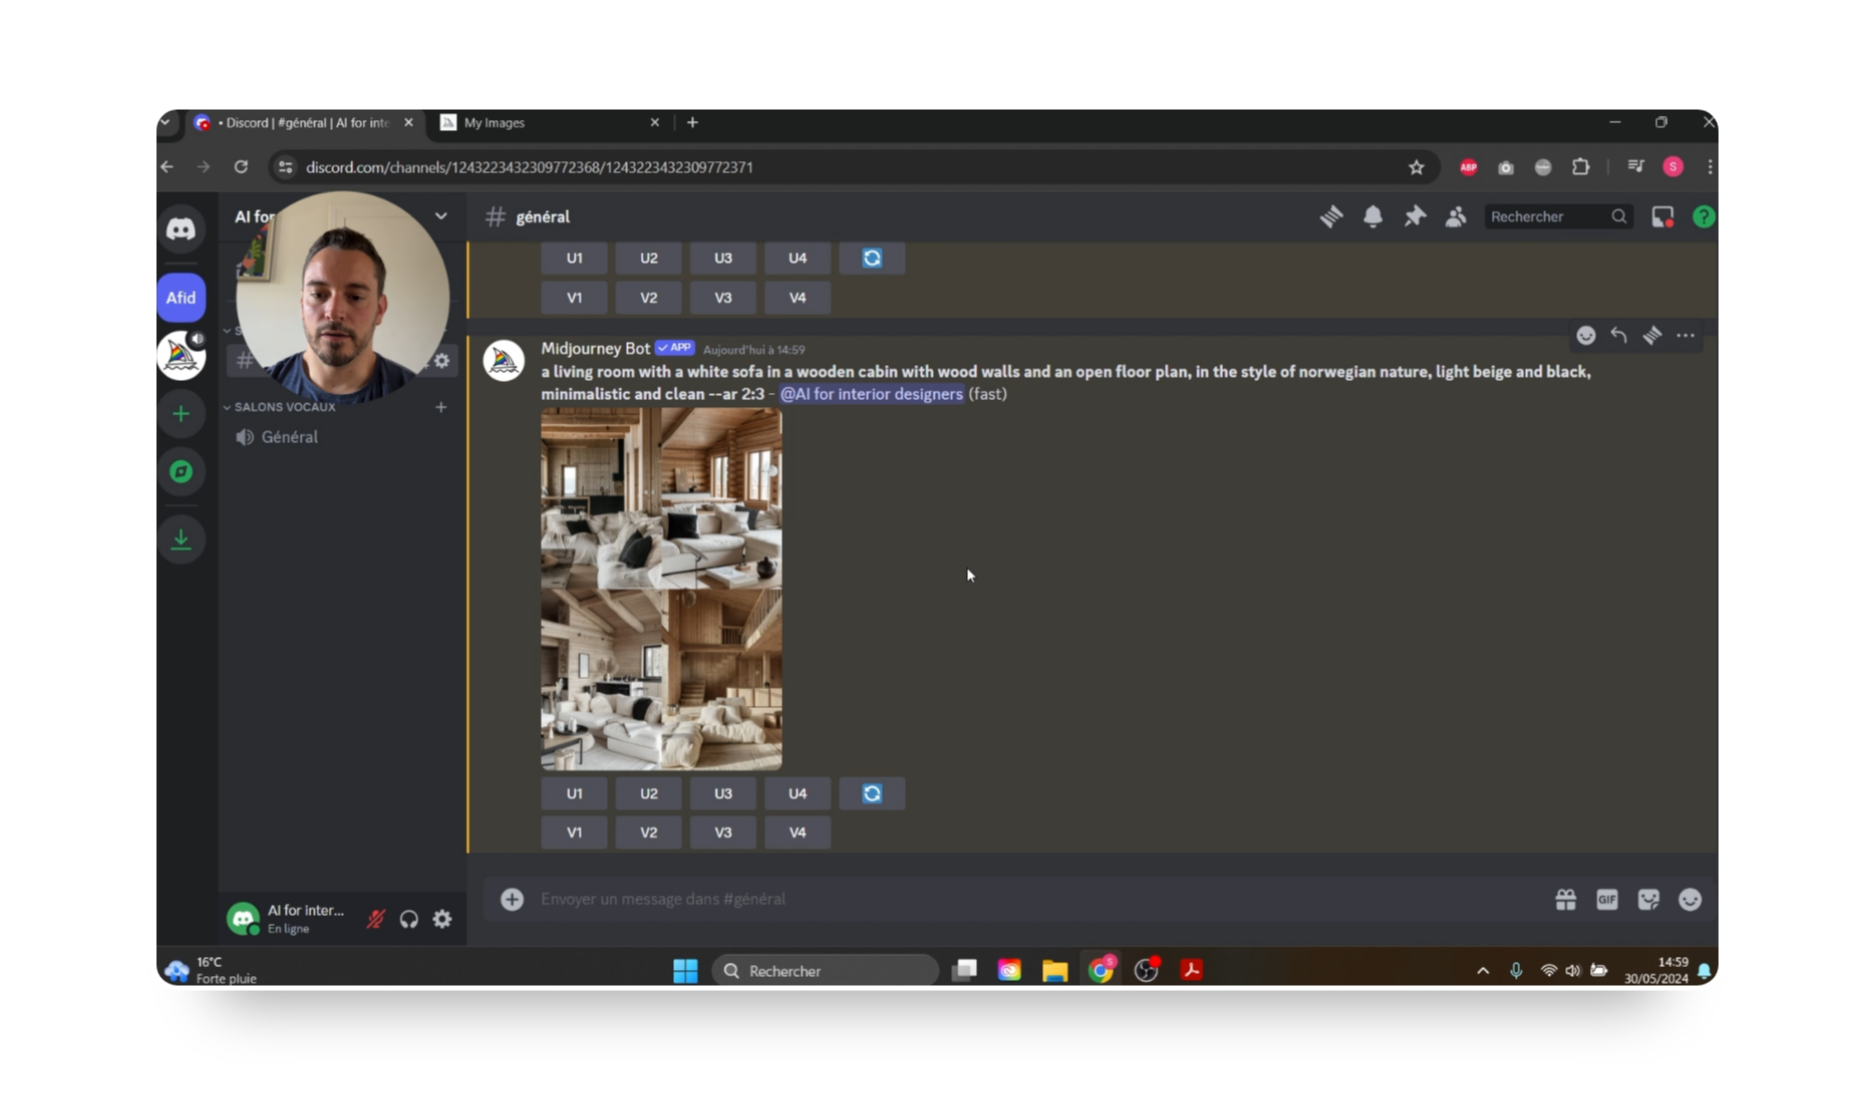Screen dimensions: 1875x1095
Task: Open the Windows Start menu
Action: point(685,971)
